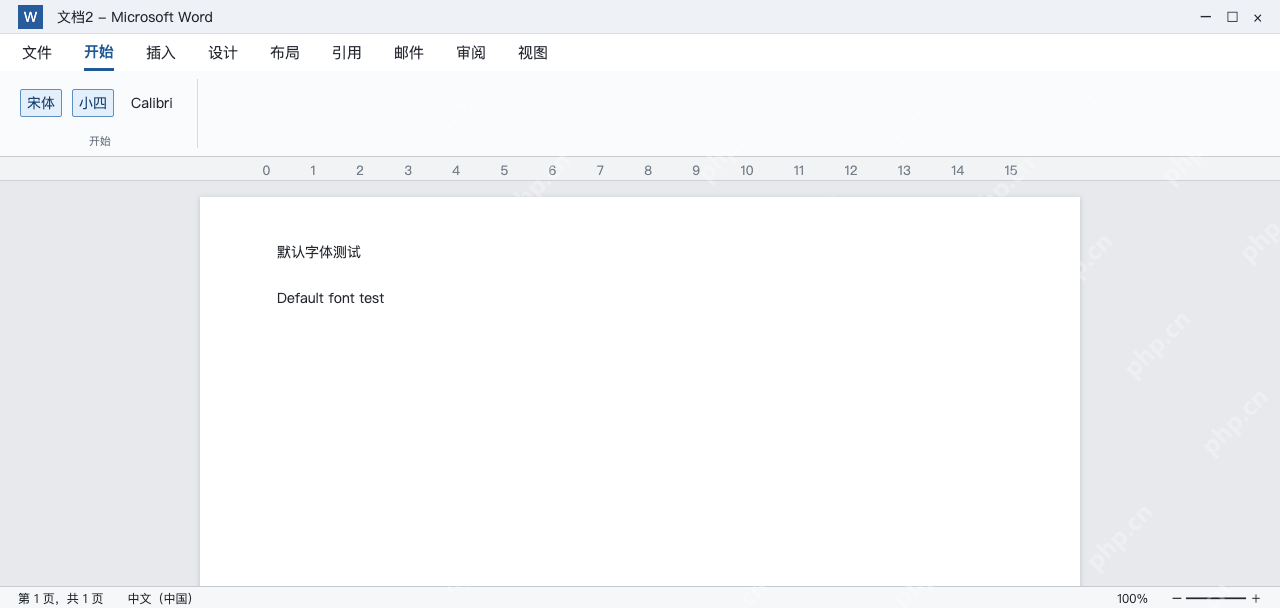The height and width of the screenshot is (608, 1280).
Task: Open the 设计 ribbon tab
Action: [x=223, y=53]
